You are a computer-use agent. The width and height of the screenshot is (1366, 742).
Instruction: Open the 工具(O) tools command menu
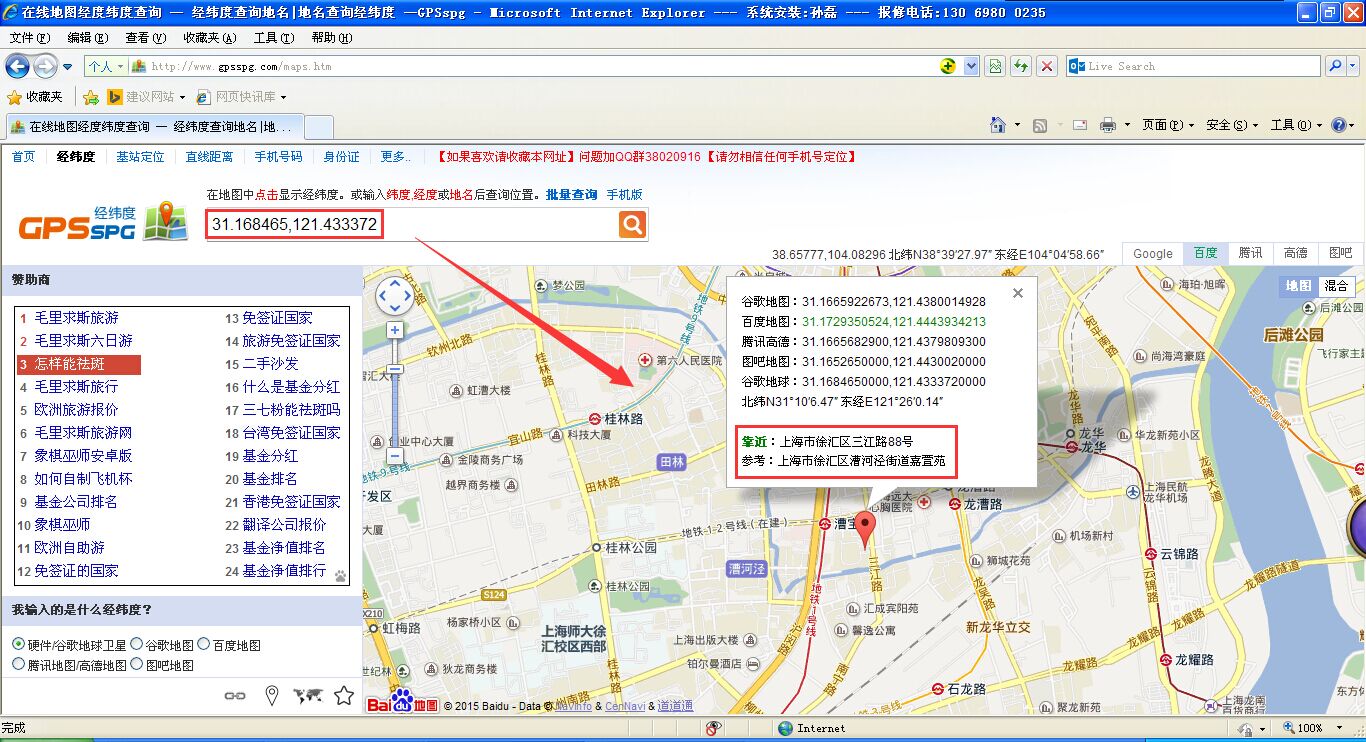pos(1296,125)
